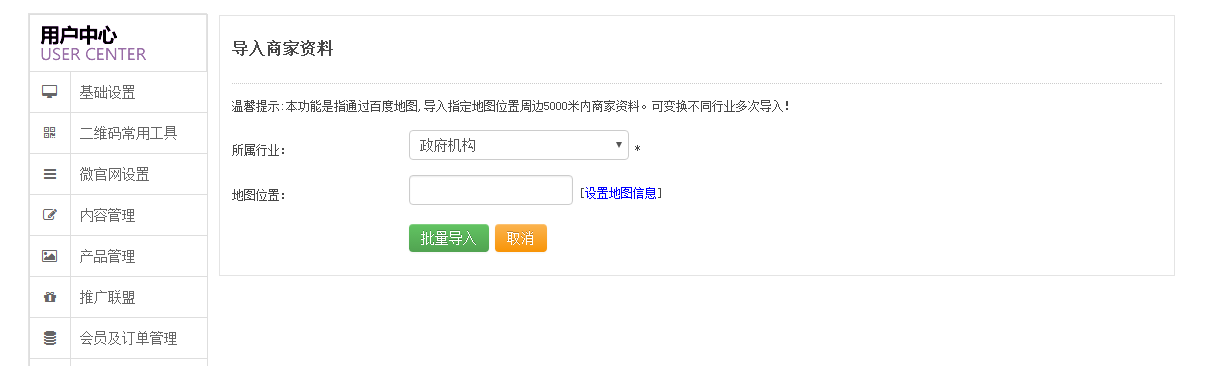The image size is (1208, 366).
Task: Click the gift icon beside 推广联盟
Action: point(50,297)
